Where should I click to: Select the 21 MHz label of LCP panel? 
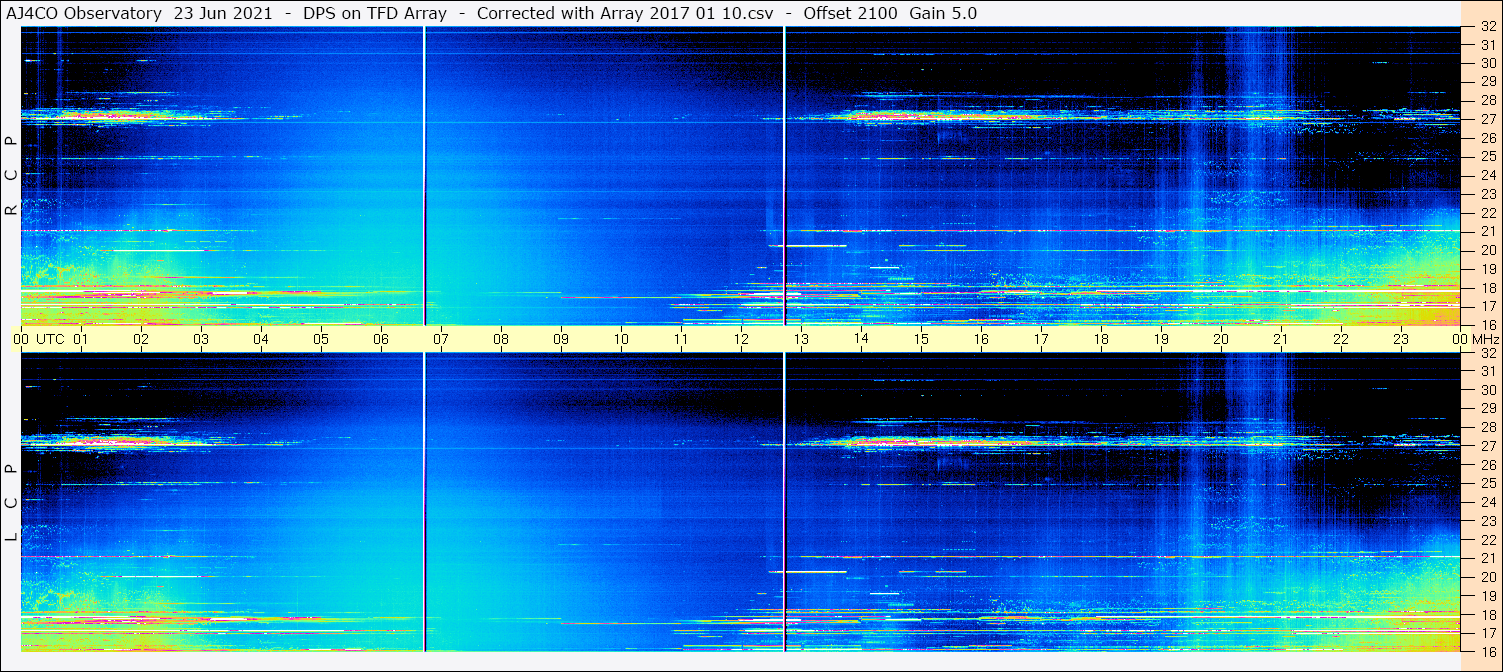point(1487,558)
